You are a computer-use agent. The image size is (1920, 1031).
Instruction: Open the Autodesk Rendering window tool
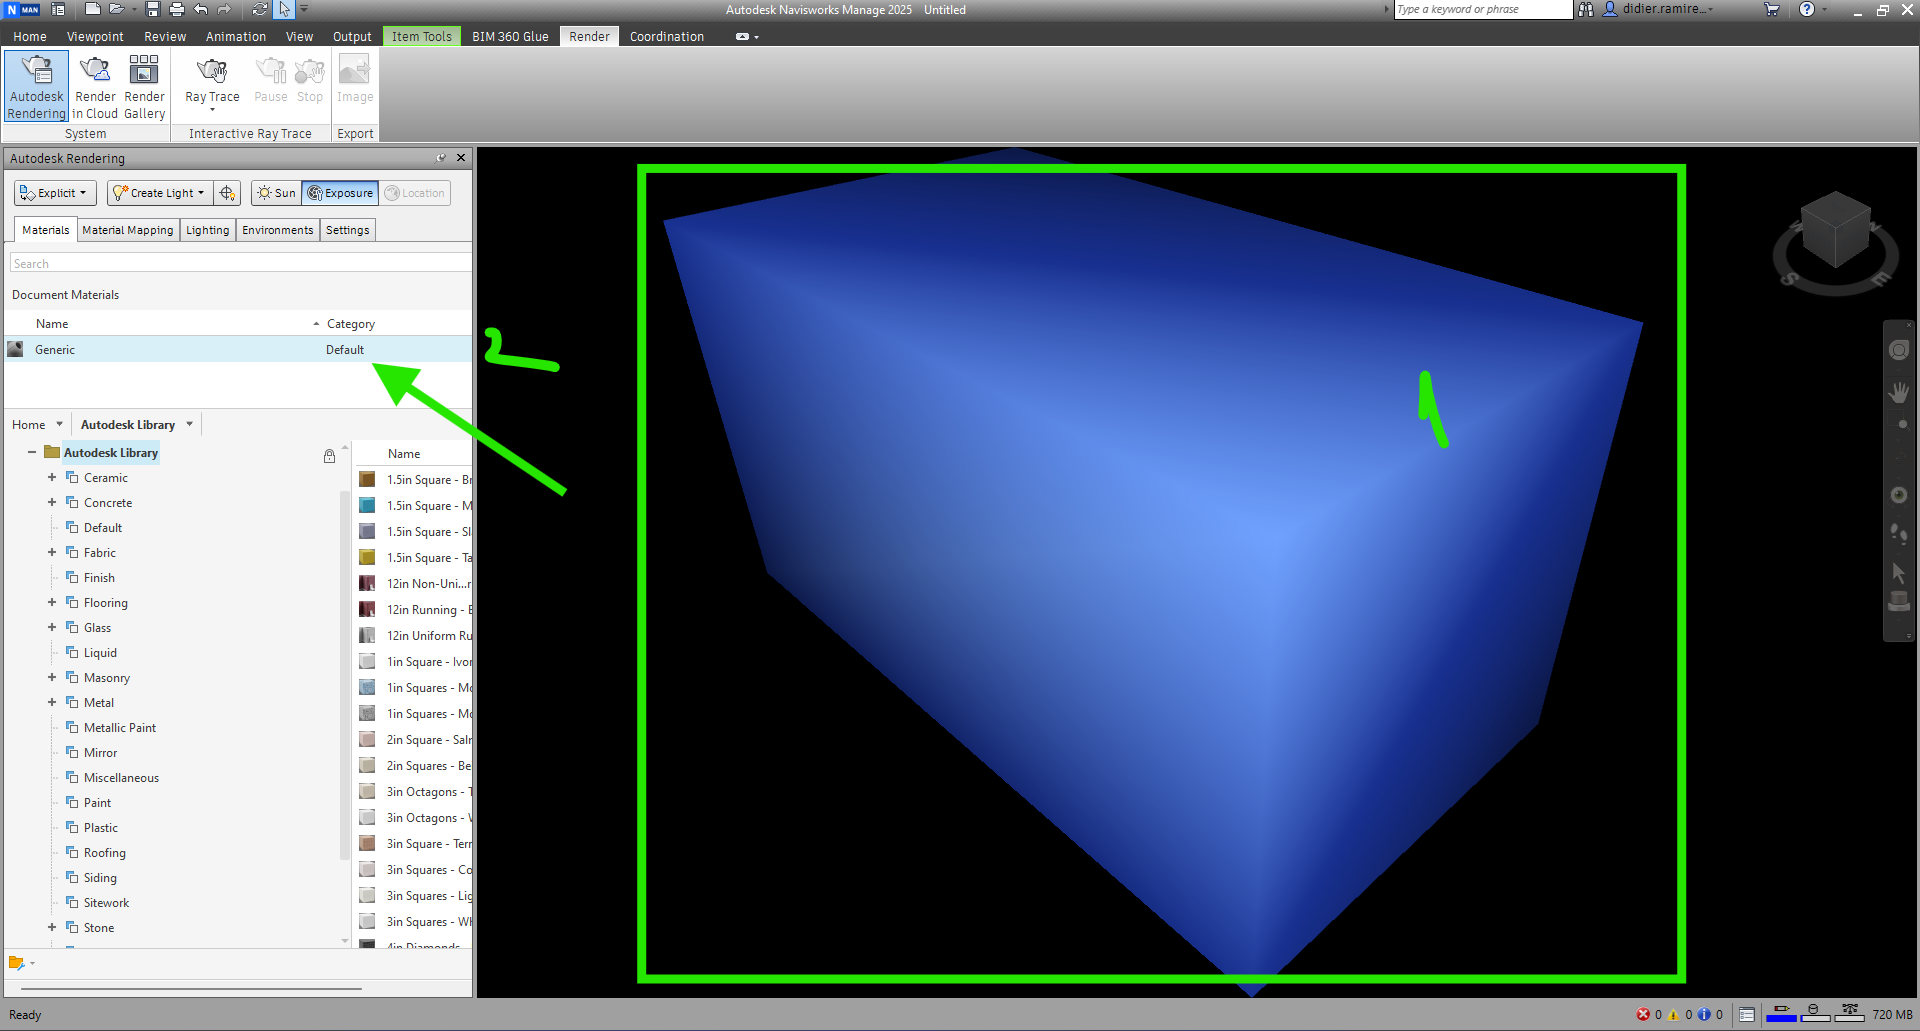(x=37, y=87)
